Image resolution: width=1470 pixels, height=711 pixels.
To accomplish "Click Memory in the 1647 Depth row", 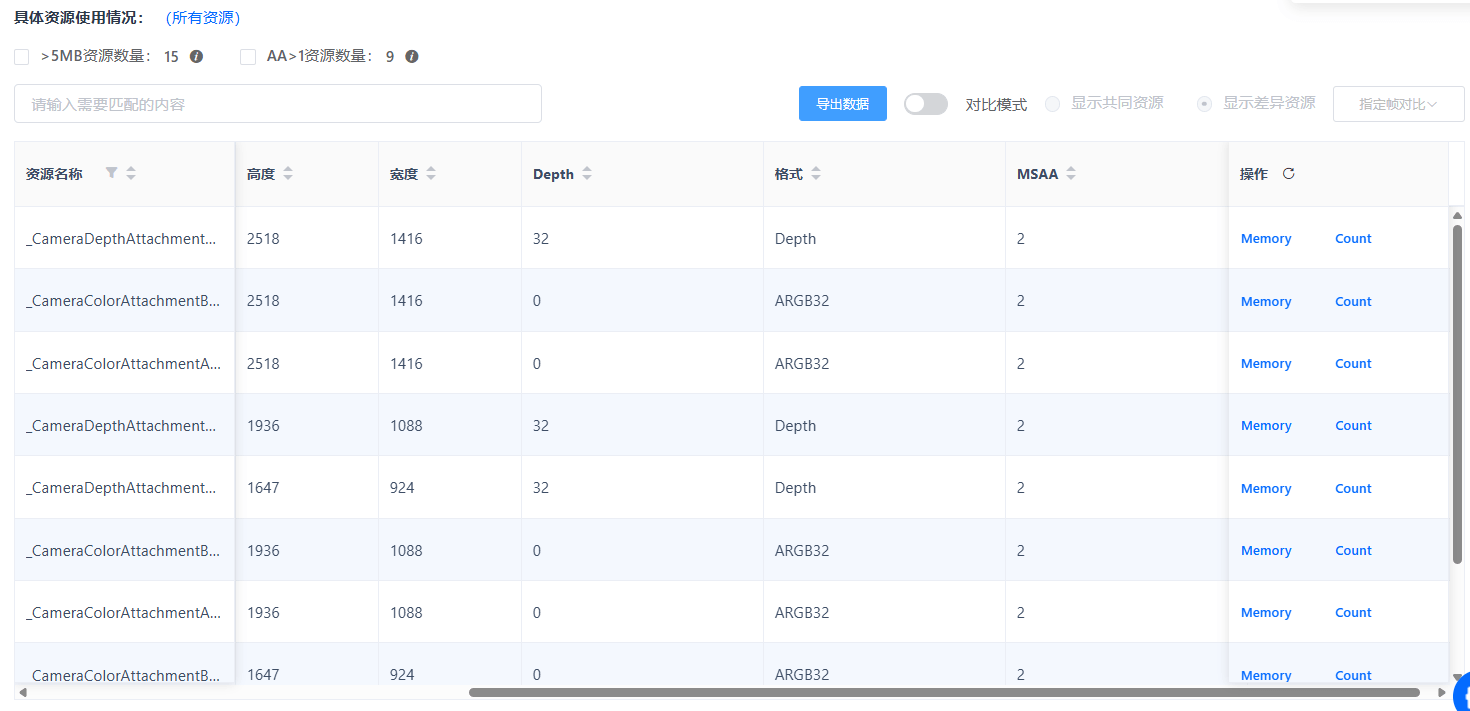I will [1266, 489].
